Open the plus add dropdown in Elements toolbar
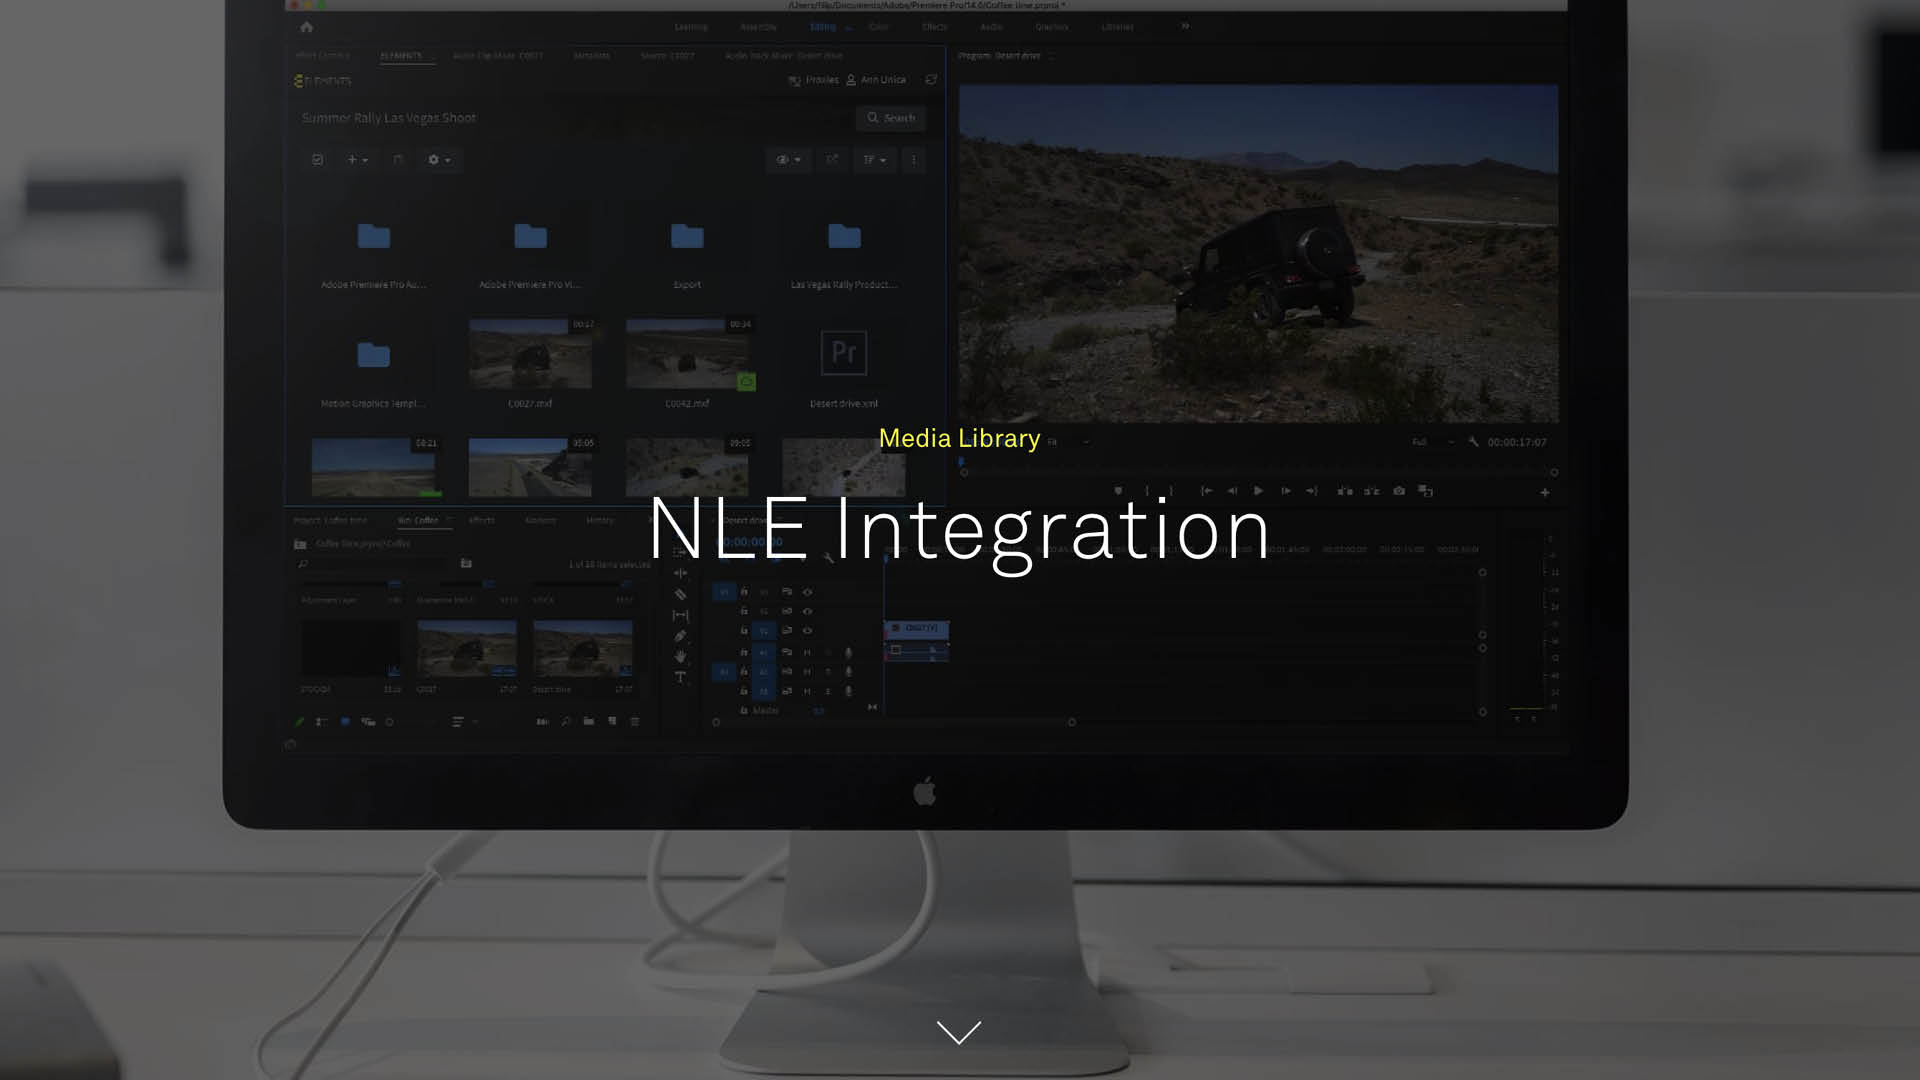1920x1080 pixels. [x=357, y=160]
